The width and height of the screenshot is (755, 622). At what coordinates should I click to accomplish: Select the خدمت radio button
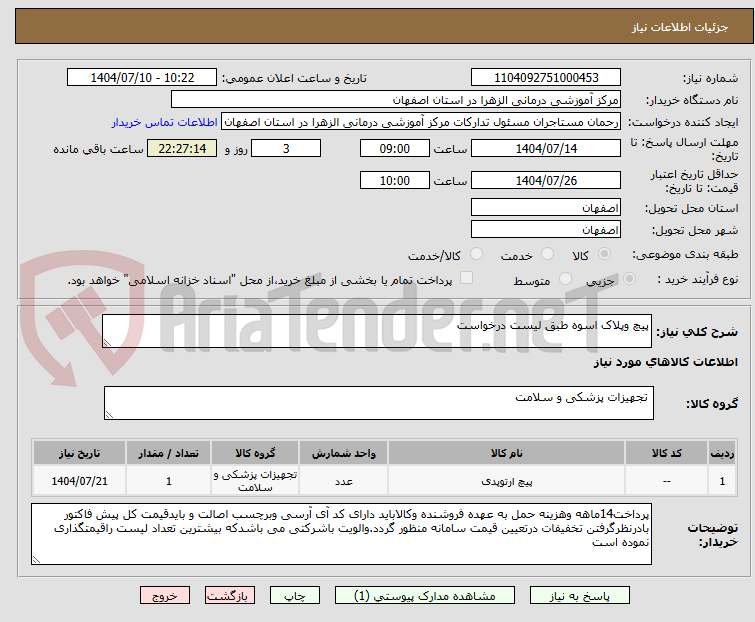pos(547,253)
